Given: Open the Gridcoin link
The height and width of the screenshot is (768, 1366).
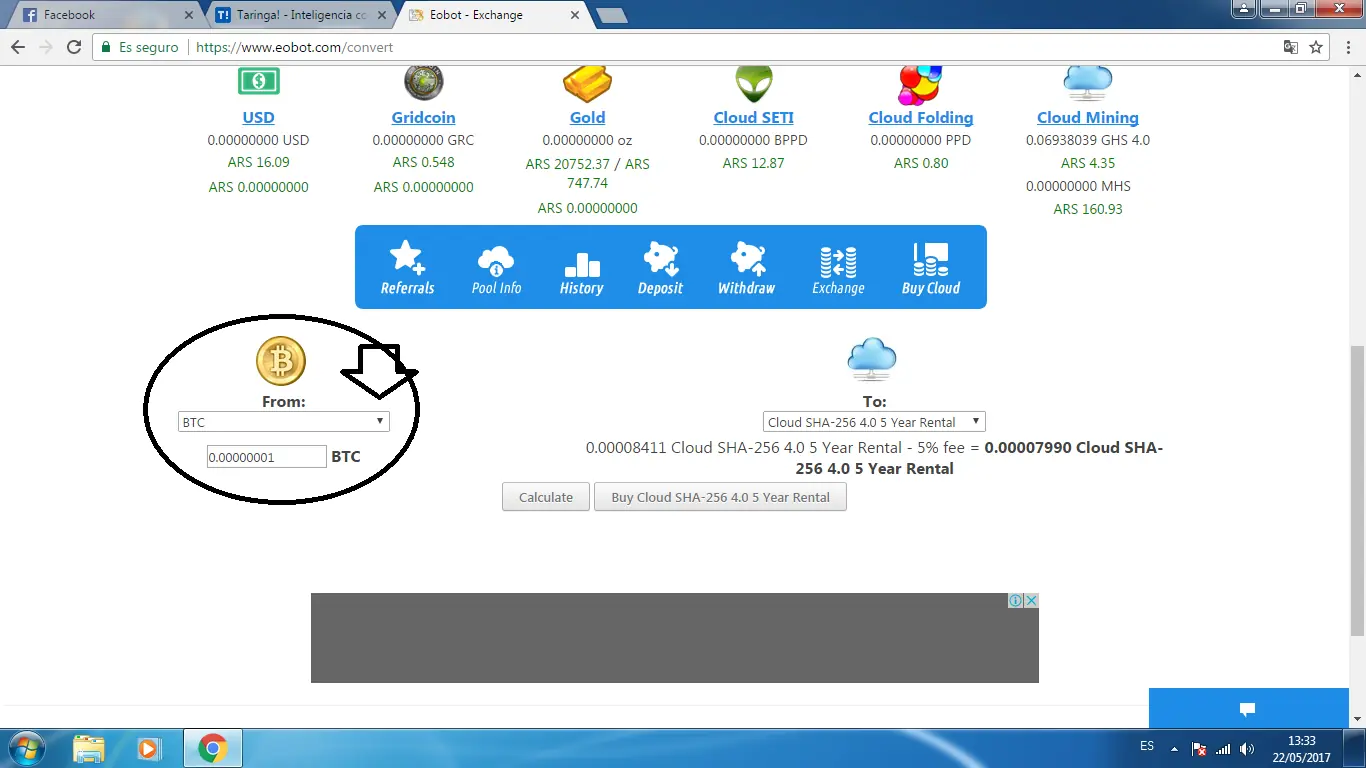Looking at the screenshot, I should [x=423, y=117].
